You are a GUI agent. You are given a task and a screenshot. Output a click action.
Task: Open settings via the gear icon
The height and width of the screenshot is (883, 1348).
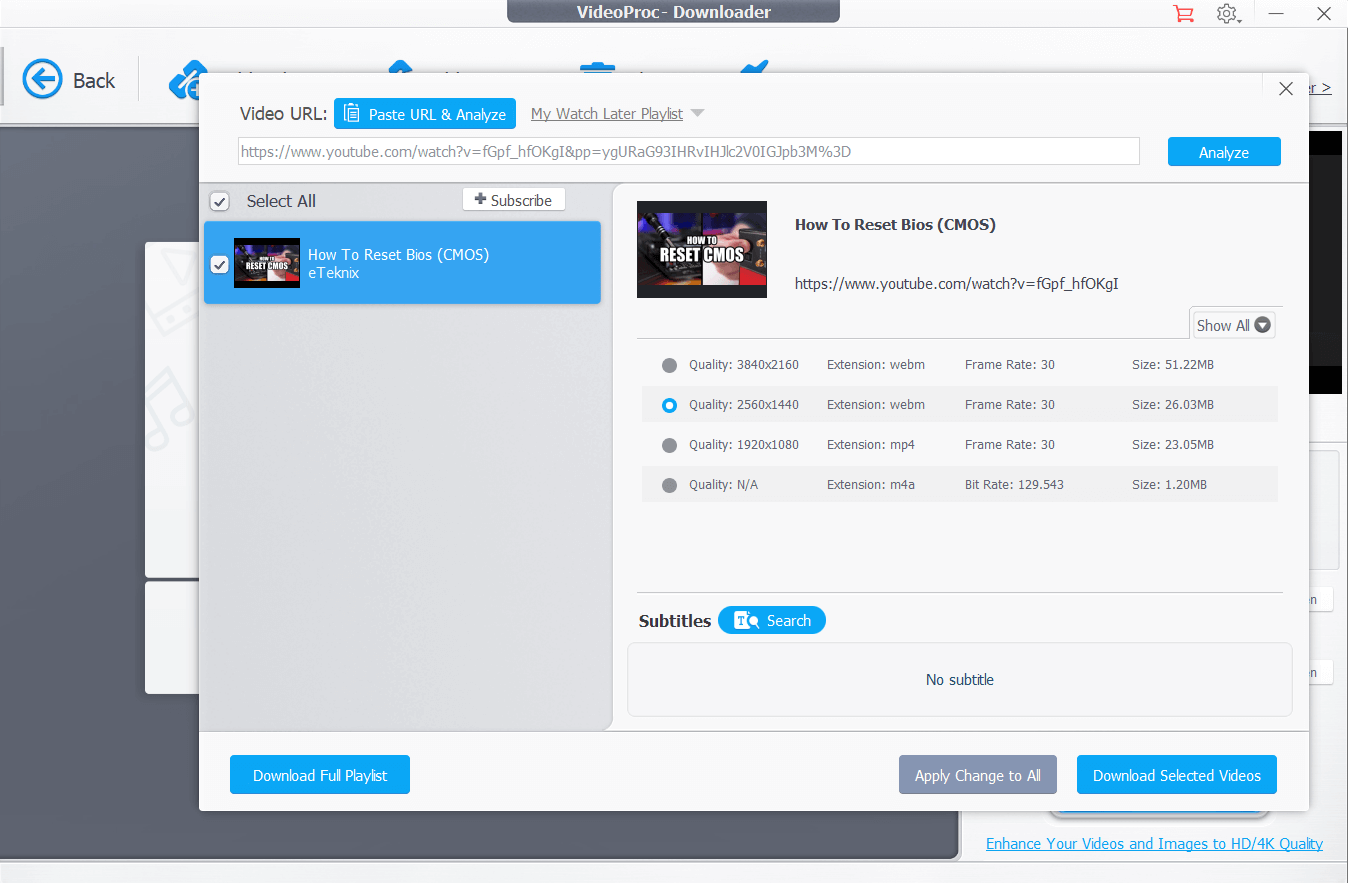point(1227,13)
